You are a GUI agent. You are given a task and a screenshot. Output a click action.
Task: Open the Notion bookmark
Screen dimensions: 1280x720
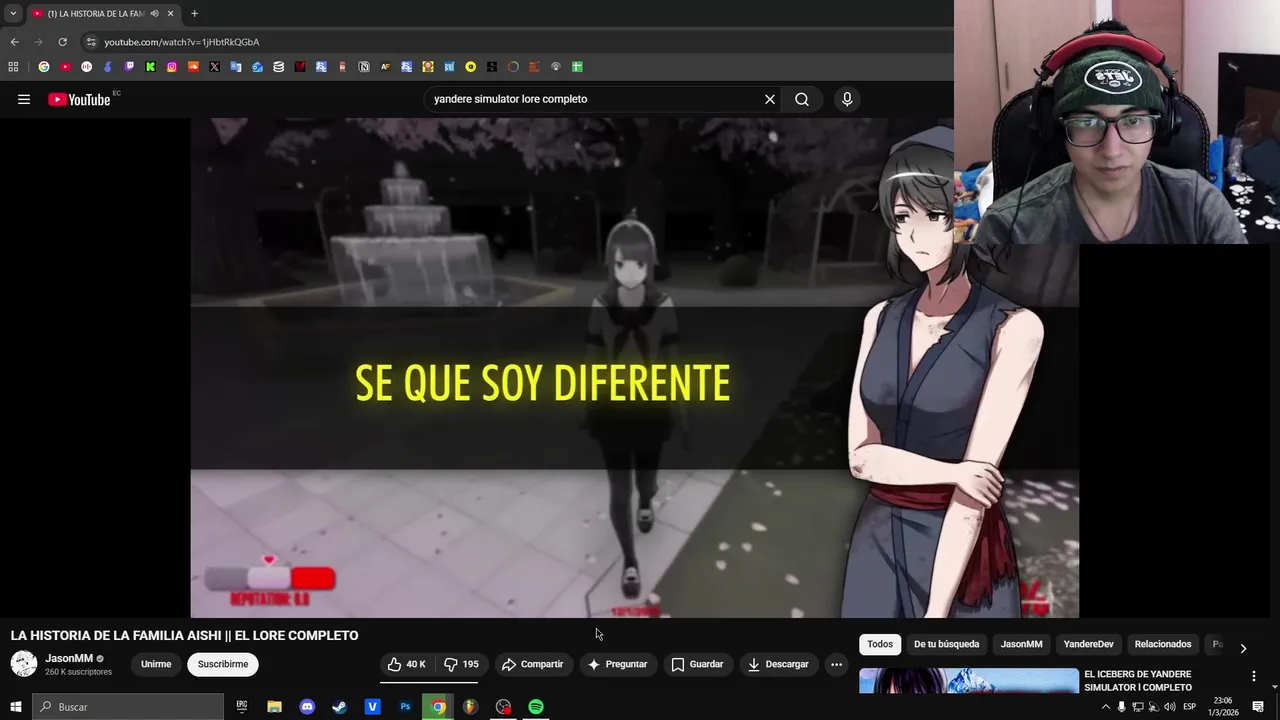[364, 67]
